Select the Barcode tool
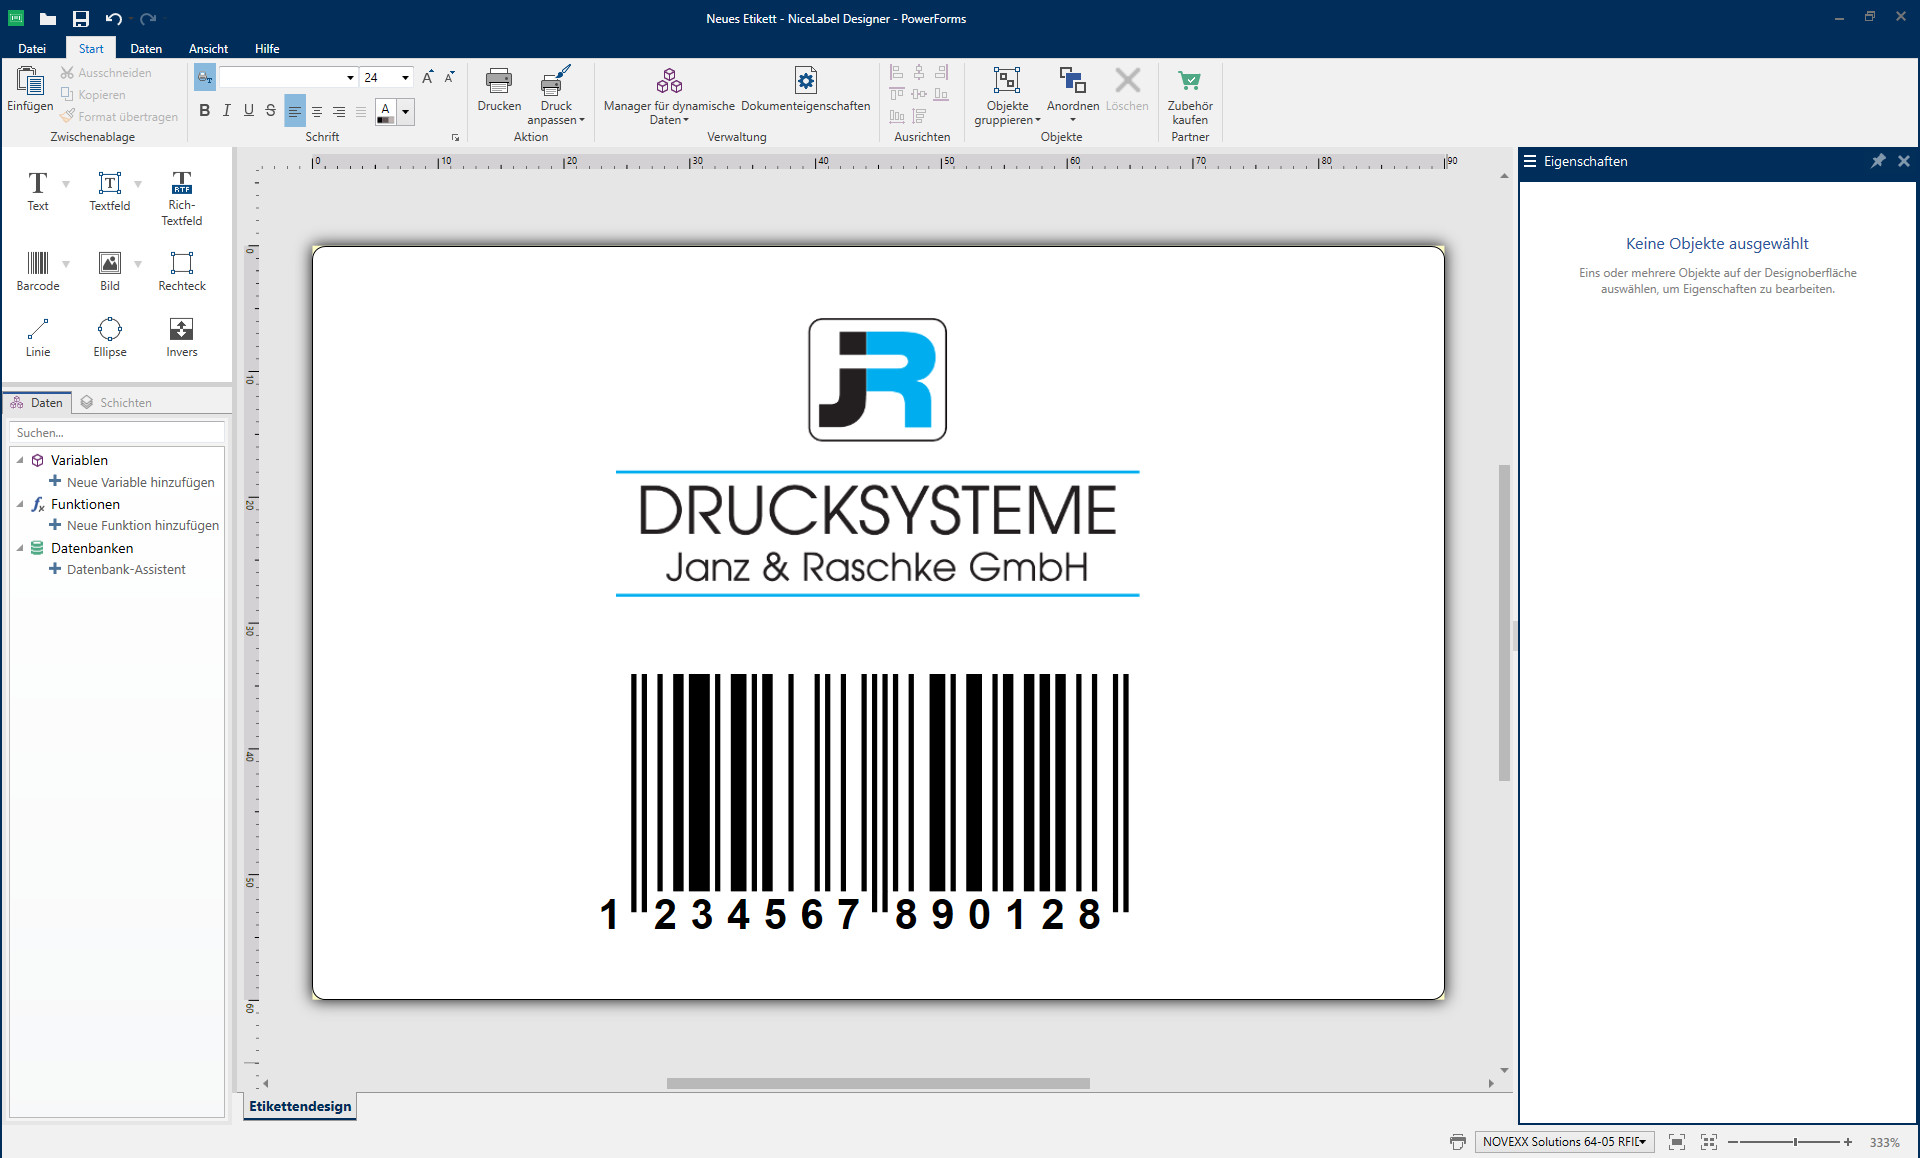Image resolution: width=1920 pixels, height=1158 pixels. 37,270
